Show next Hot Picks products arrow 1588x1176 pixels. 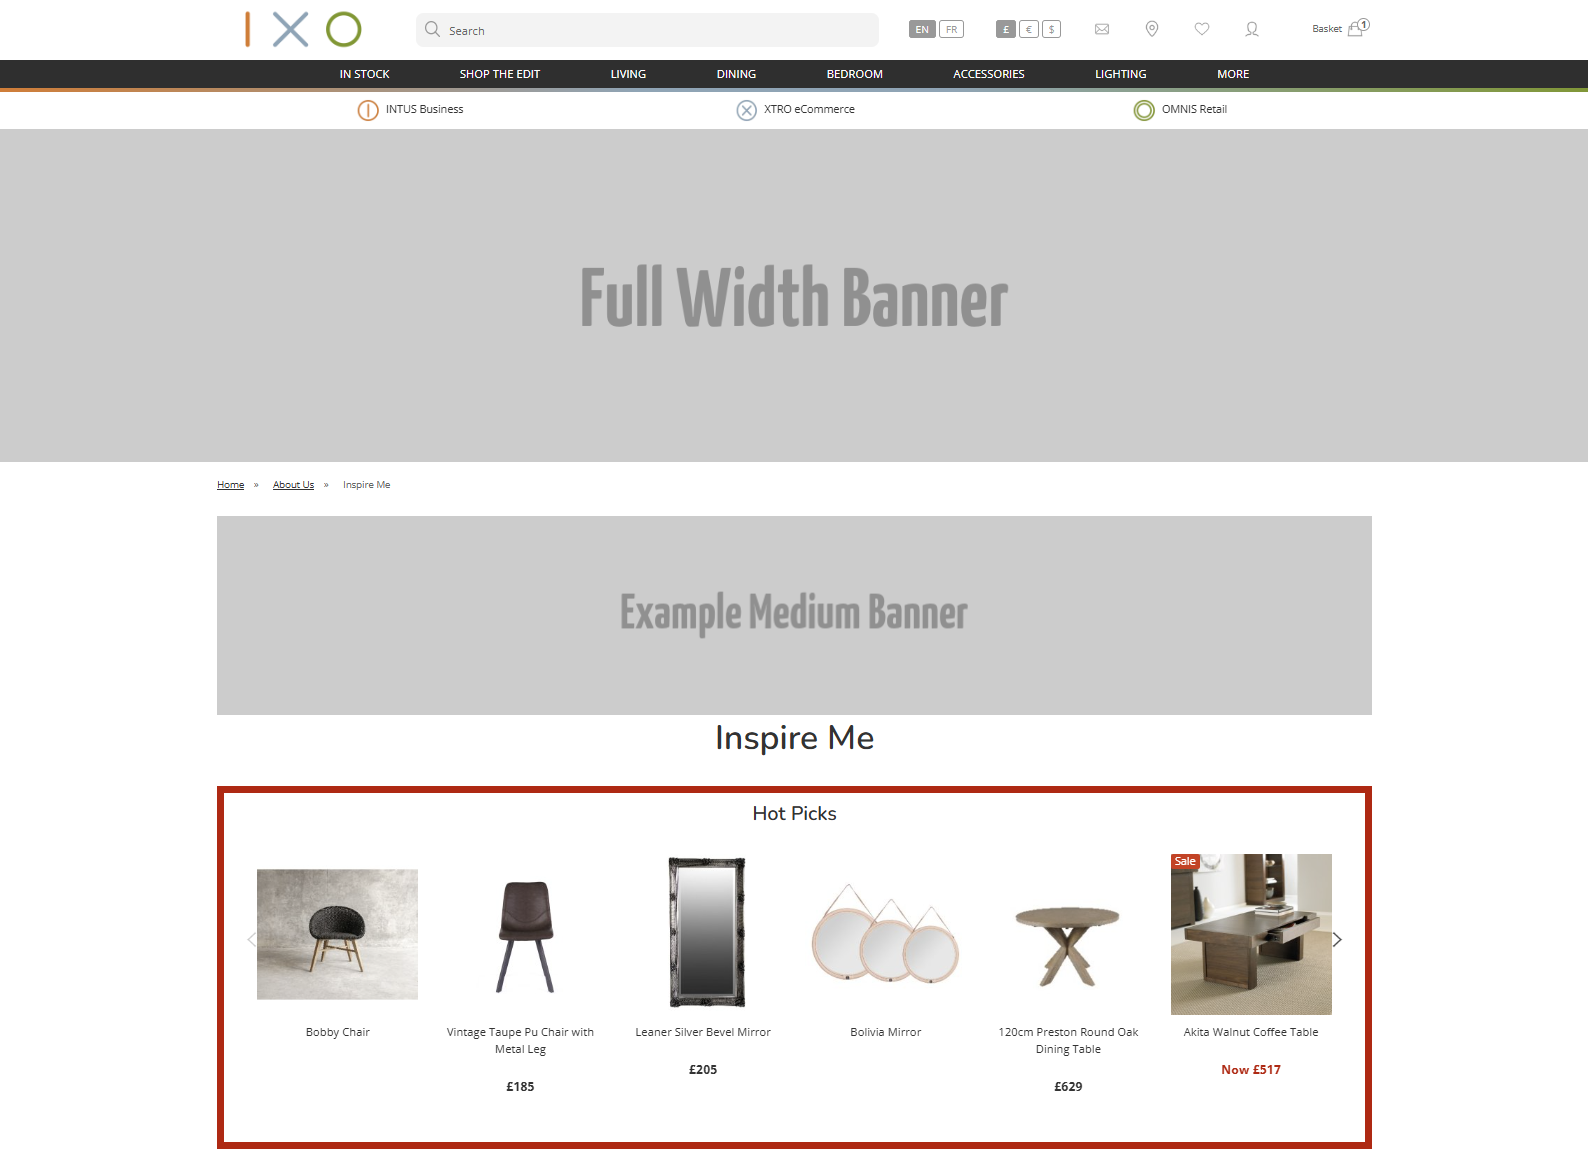[x=1337, y=939]
